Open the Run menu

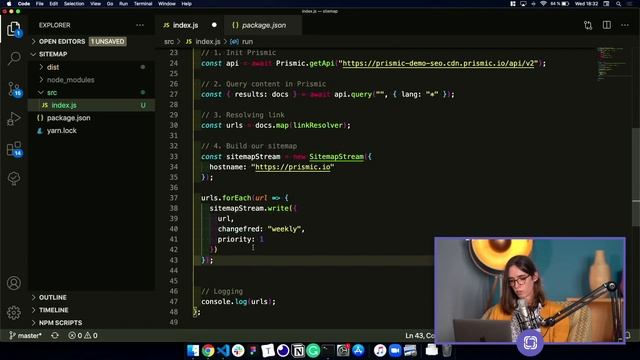coord(123,4)
